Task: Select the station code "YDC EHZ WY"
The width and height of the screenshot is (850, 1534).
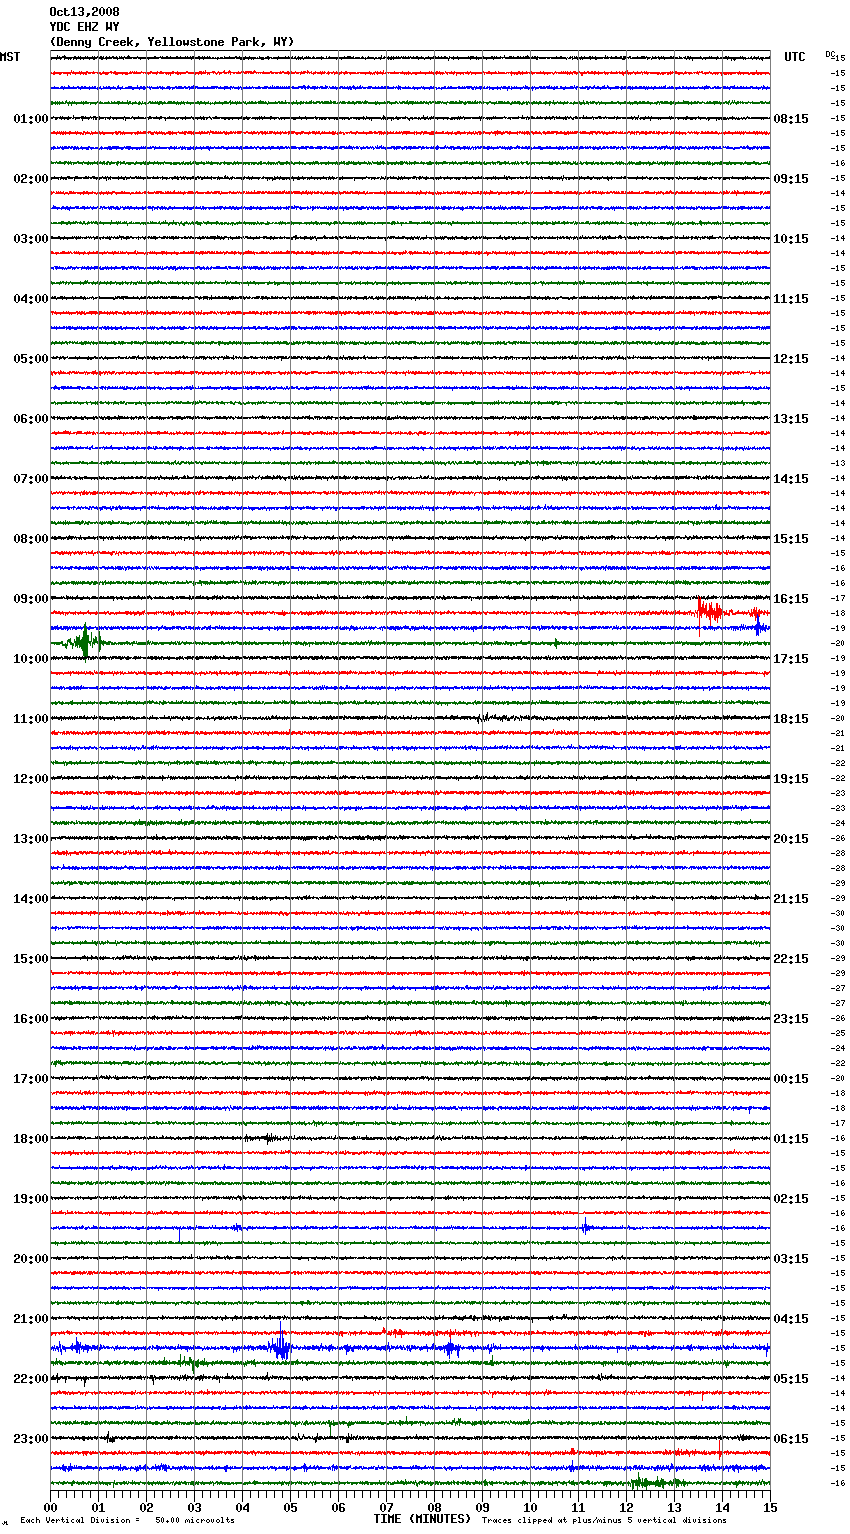Action: 84,27
